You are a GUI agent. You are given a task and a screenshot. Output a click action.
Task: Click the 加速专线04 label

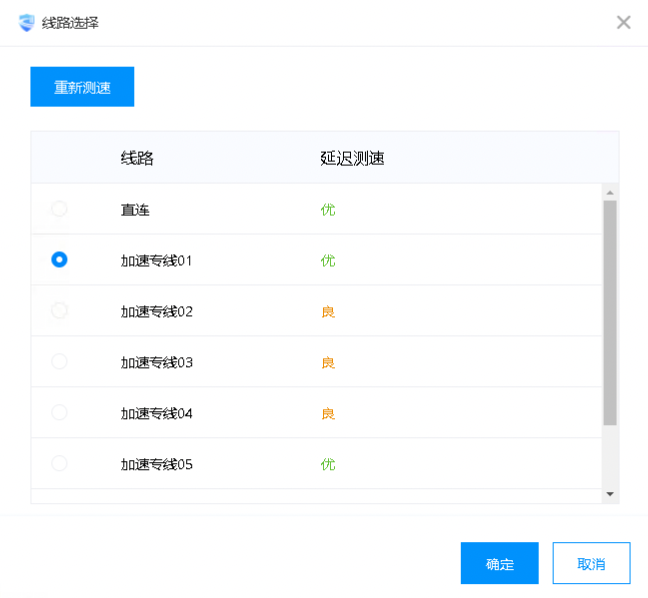coord(157,413)
